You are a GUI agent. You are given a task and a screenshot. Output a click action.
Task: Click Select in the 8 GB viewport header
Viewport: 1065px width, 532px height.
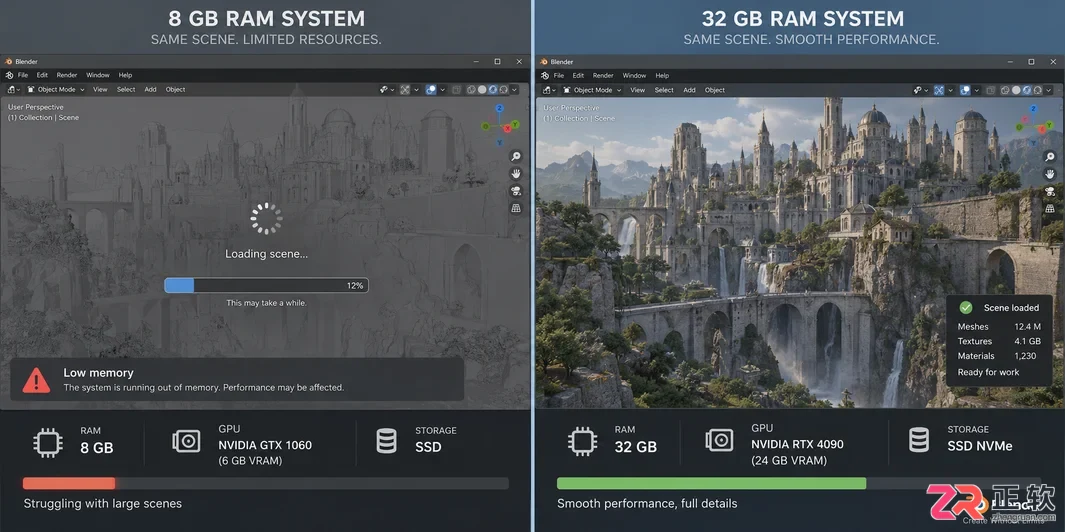click(x=126, y=89)
